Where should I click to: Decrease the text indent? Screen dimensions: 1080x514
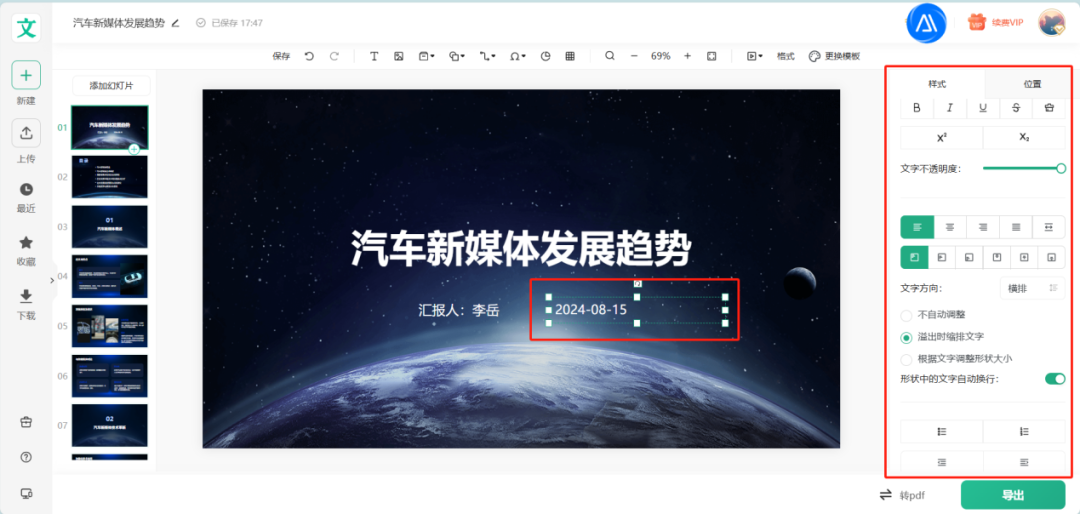pos(942,462)
